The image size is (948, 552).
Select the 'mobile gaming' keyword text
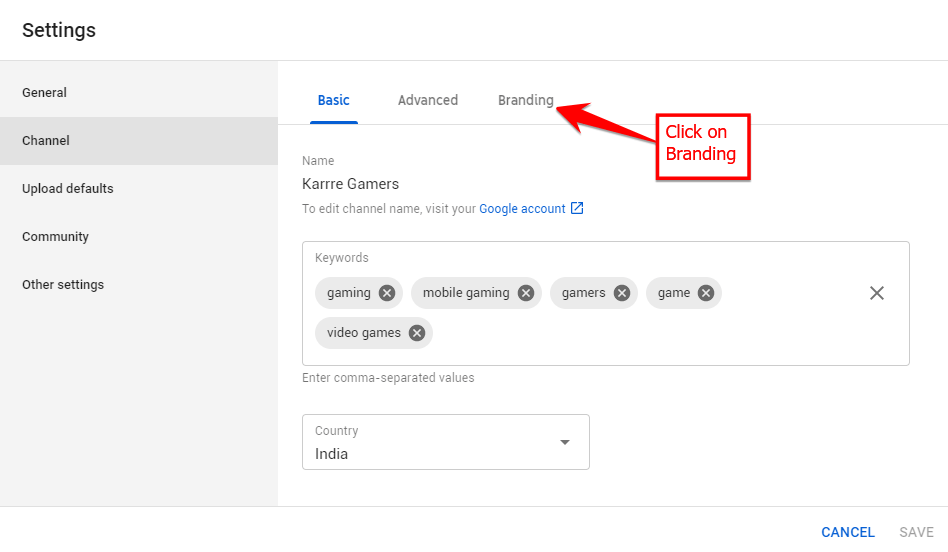(x=466, y=293)
